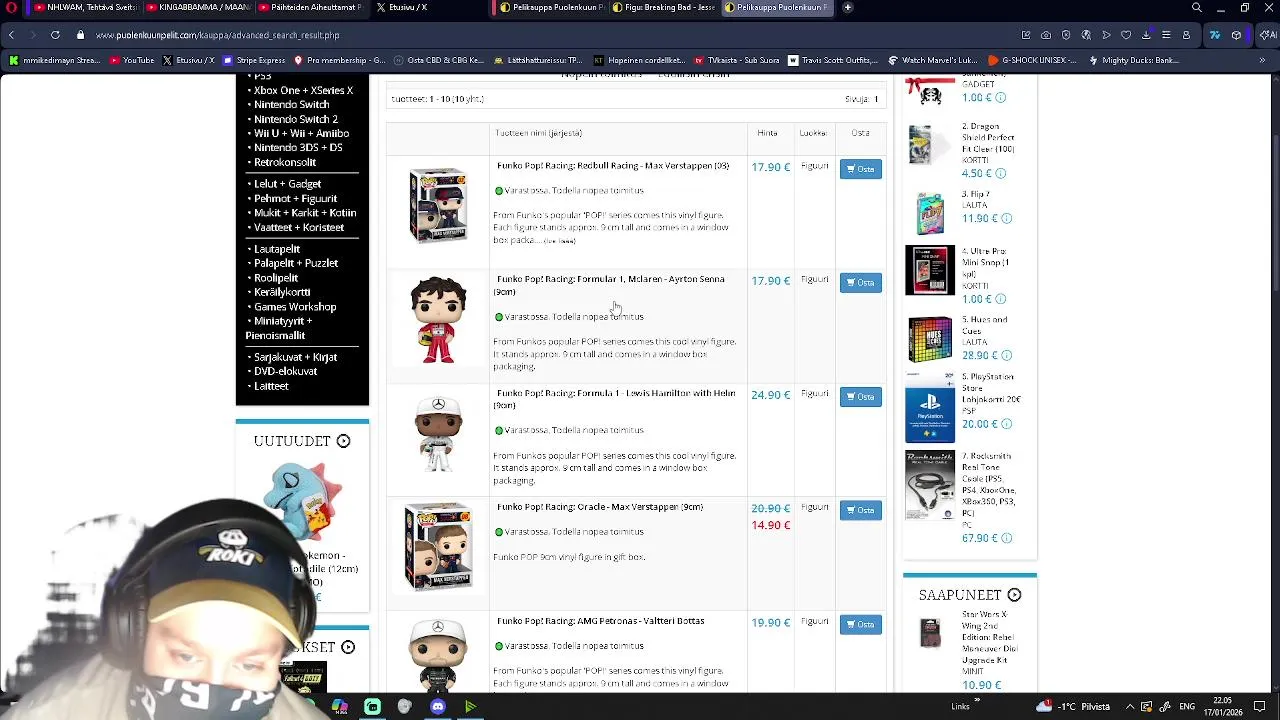Image resolution: width=1280 pixels, height=720 pixels.
Task: Buy the Lewis Hamilton with Helm figure
Action: [860, 397]
